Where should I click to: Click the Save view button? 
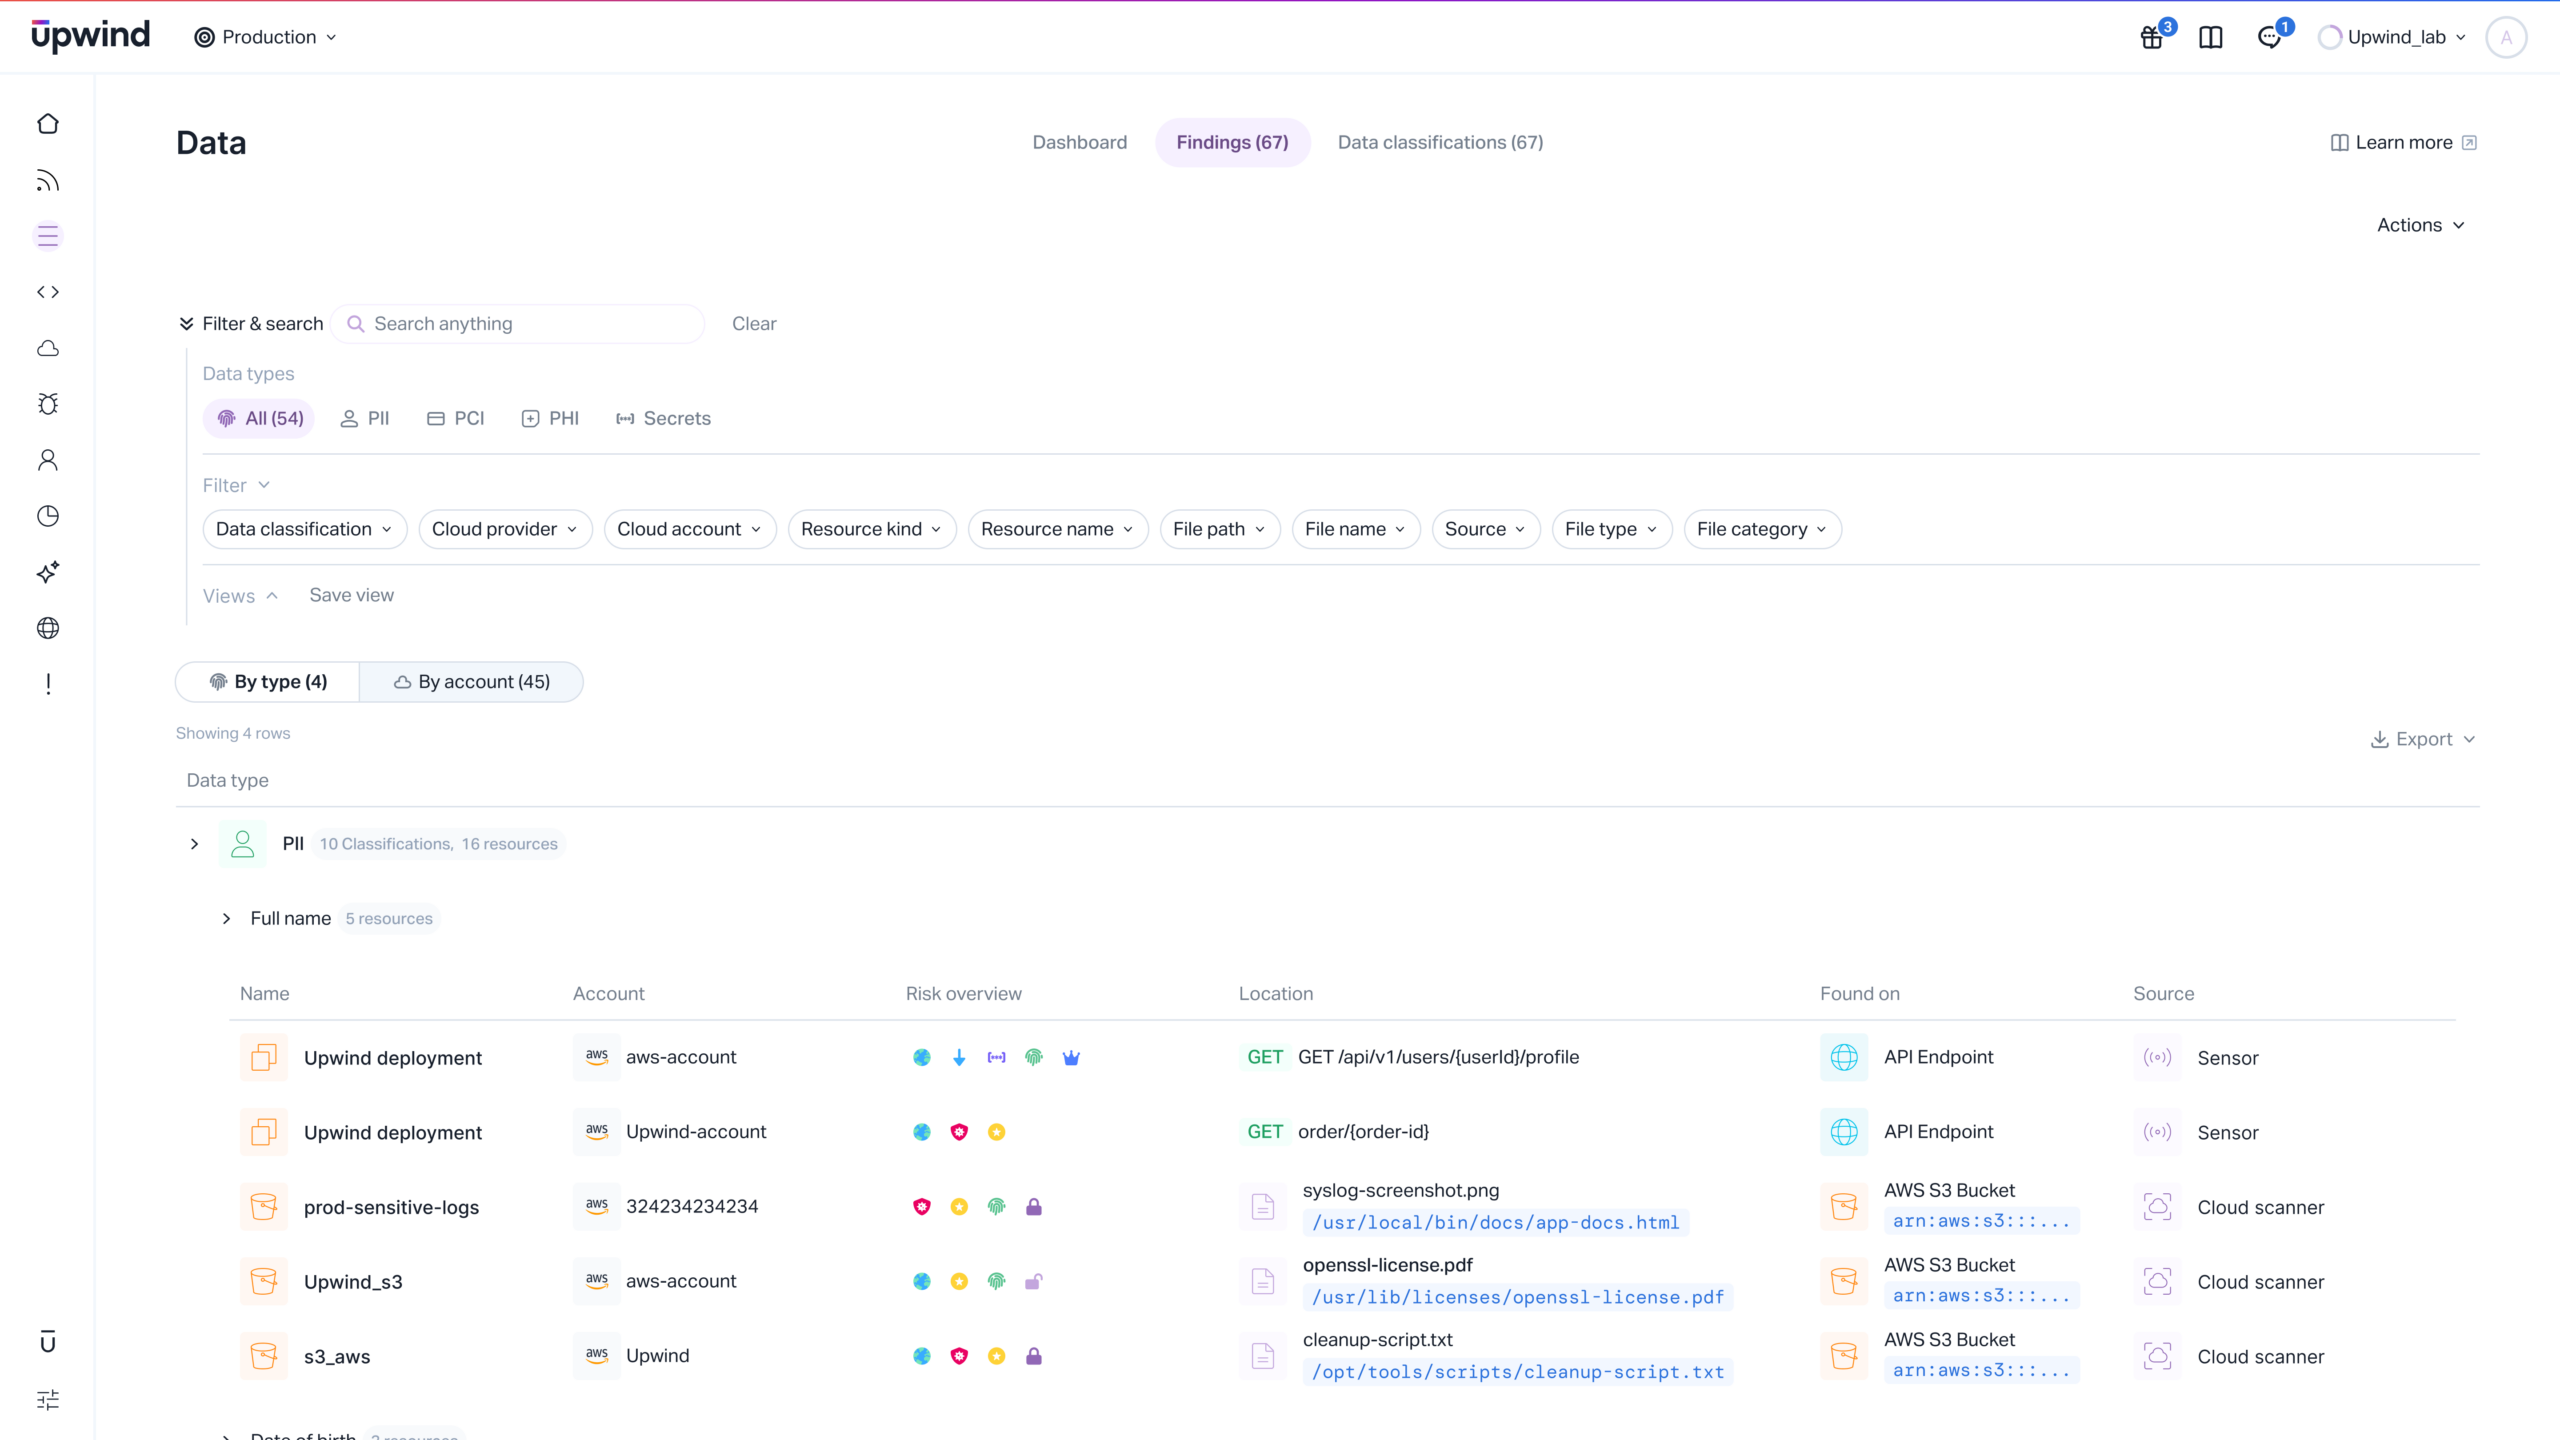351,595
